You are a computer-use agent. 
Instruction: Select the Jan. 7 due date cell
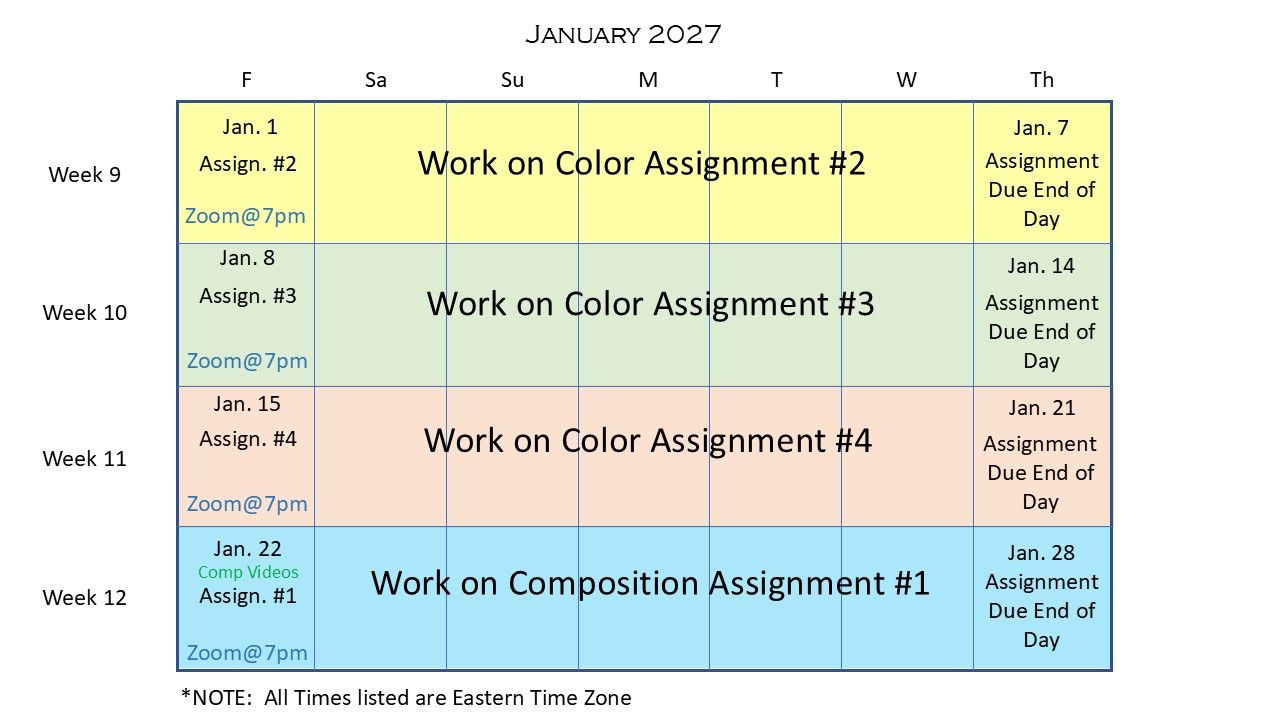1042,172
